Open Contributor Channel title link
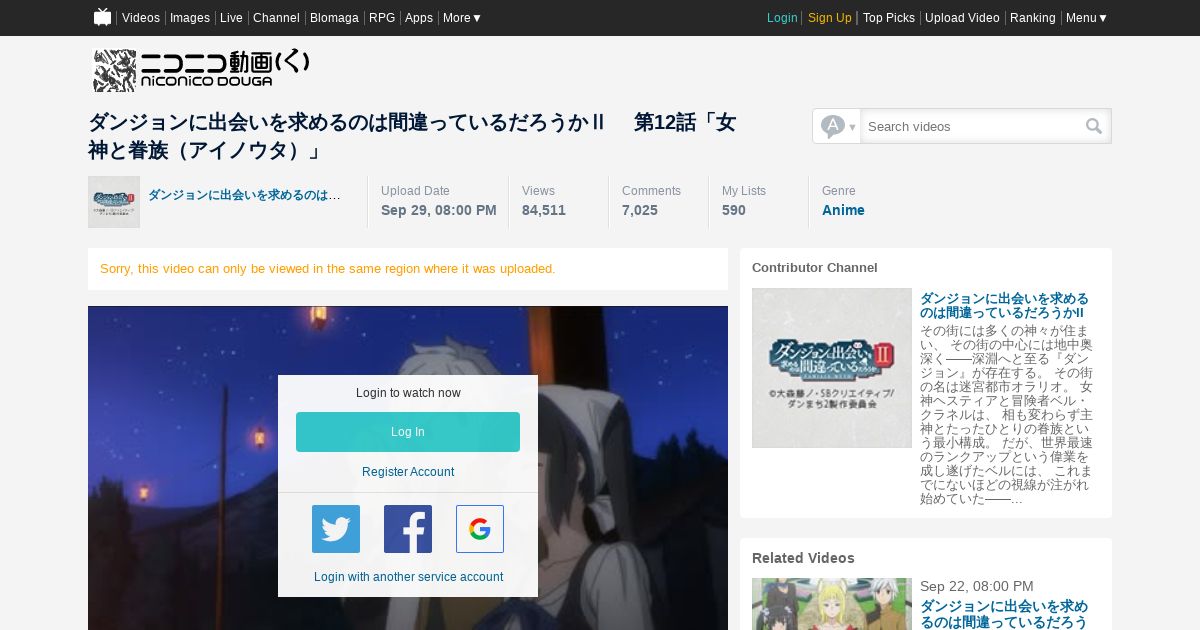This screenshot has width=1200, height=630. tap(1004, 306)
